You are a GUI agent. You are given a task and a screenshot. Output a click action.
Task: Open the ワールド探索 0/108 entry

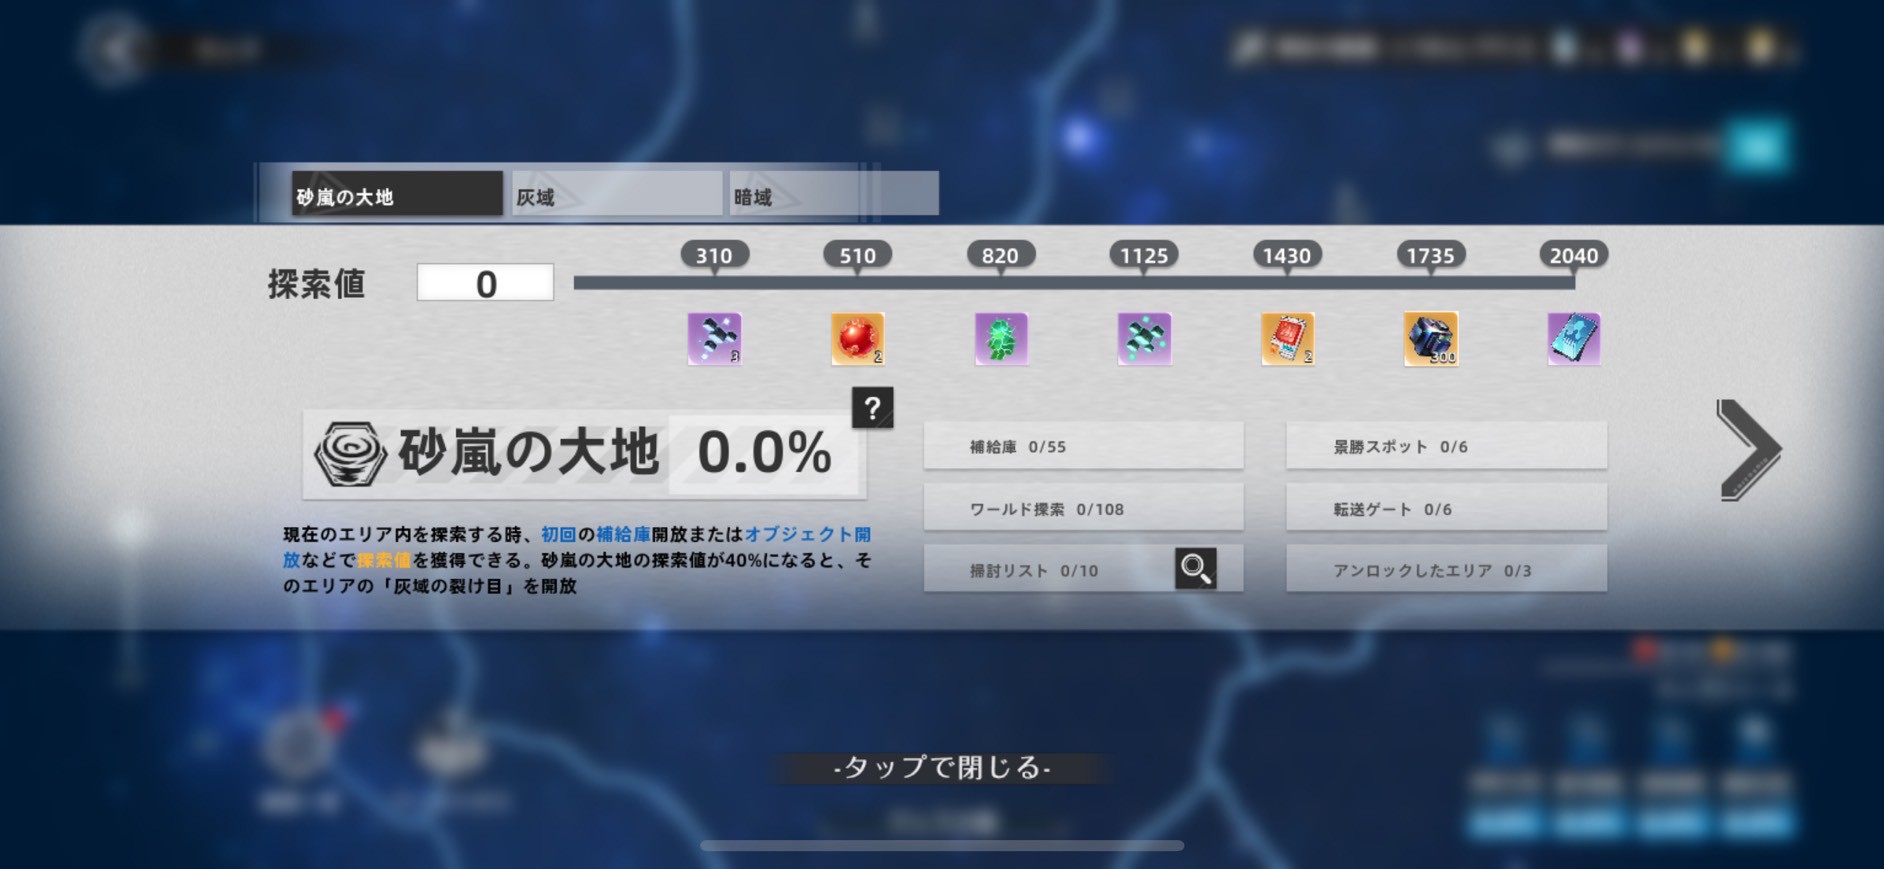[x=1083, y=508]
